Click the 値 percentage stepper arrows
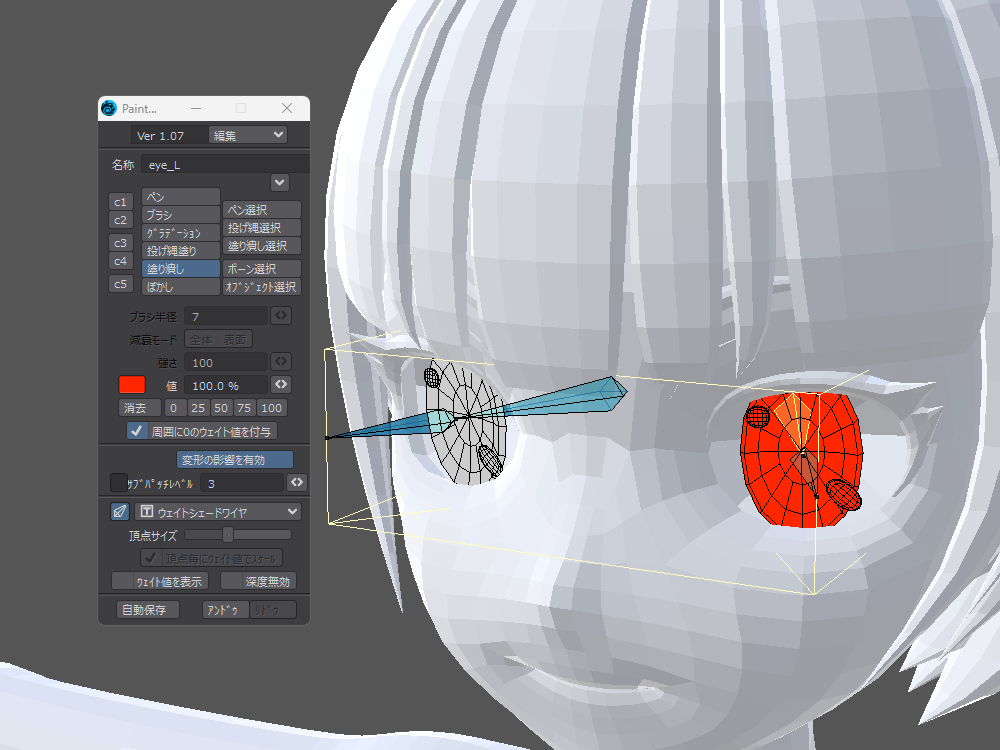This screenshot has width=1000, height=750. tap(281, 384)
